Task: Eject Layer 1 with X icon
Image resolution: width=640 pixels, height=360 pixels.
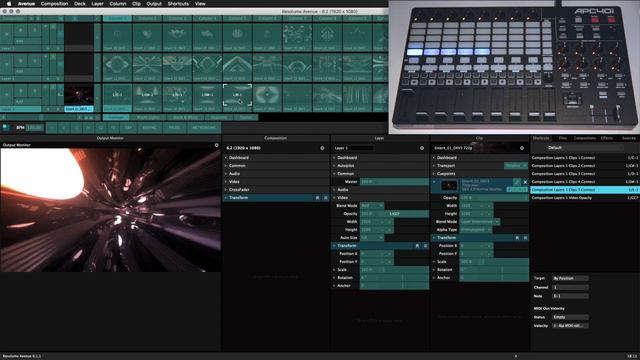Action: [x=7, y=96]
